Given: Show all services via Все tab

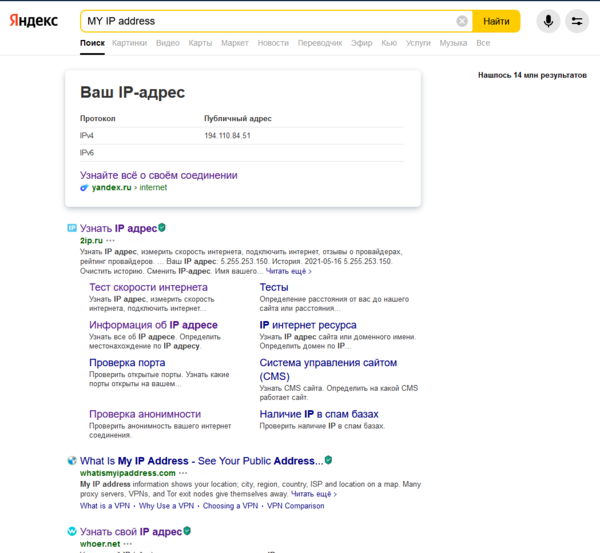Looking at the screenshot, I should [x=483, y=43].
